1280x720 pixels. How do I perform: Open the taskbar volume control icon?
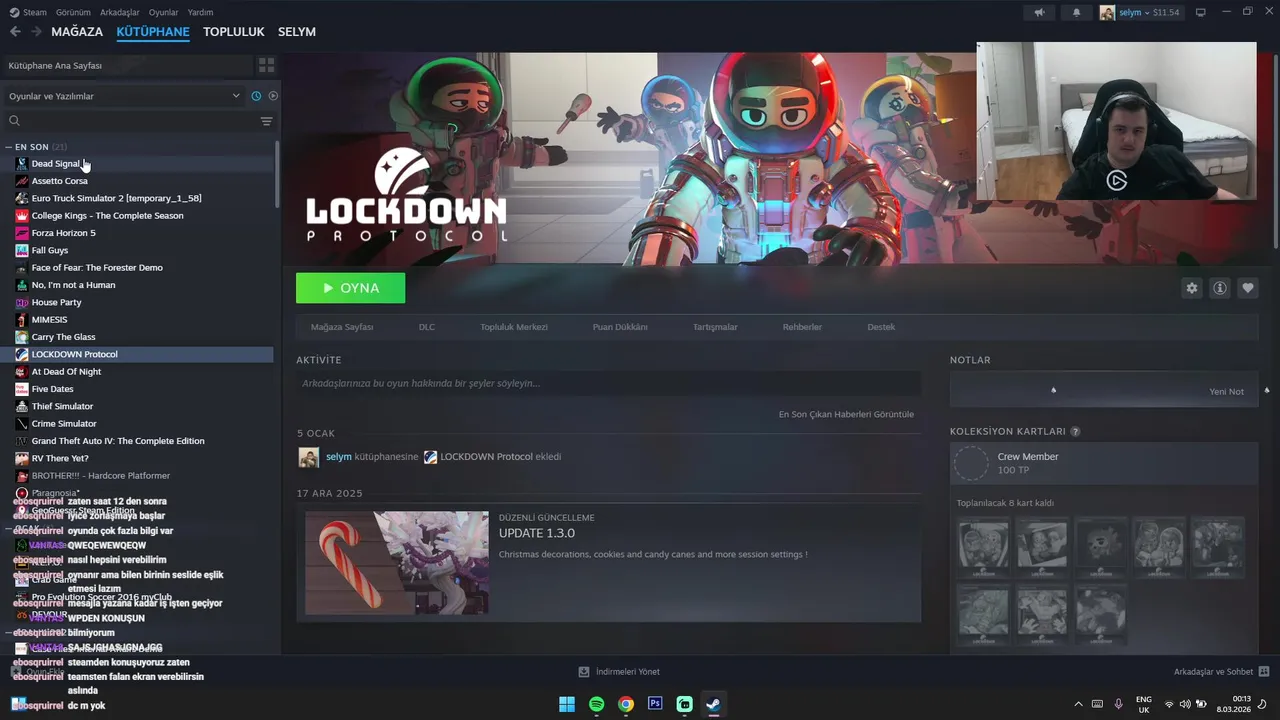coord(1184,704)
